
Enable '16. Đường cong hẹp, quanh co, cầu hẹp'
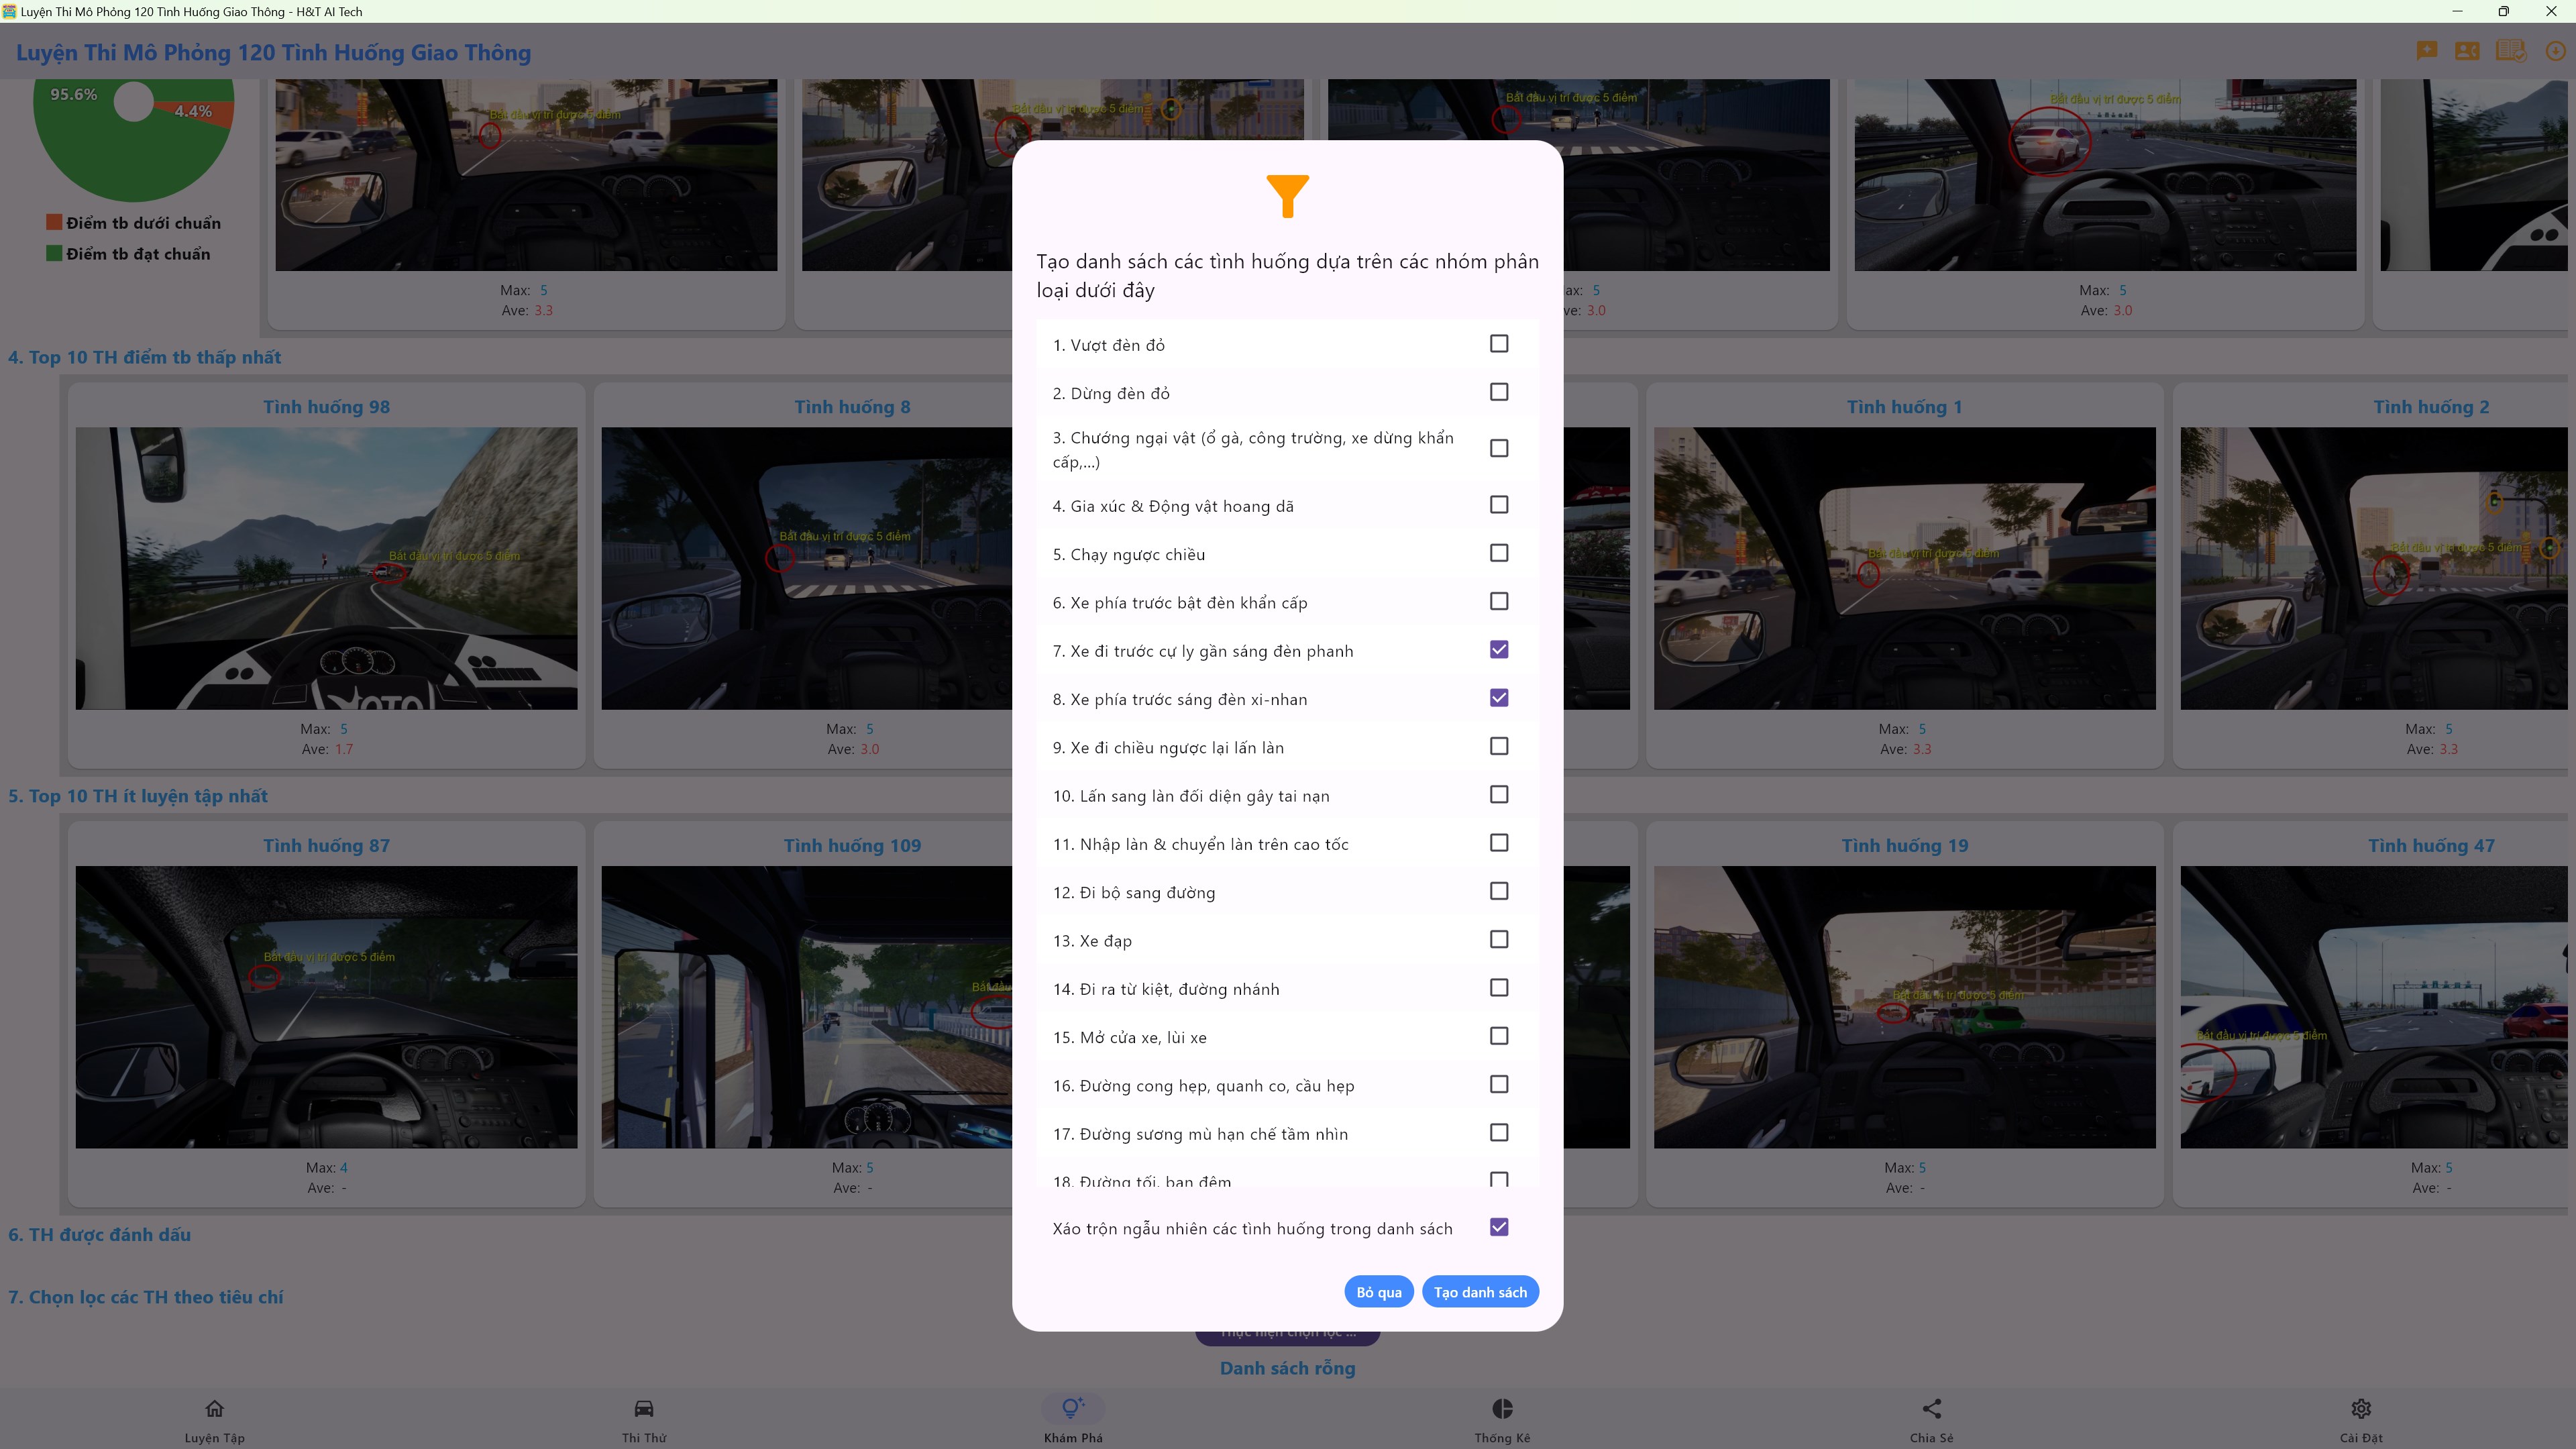(1499, 1085)
